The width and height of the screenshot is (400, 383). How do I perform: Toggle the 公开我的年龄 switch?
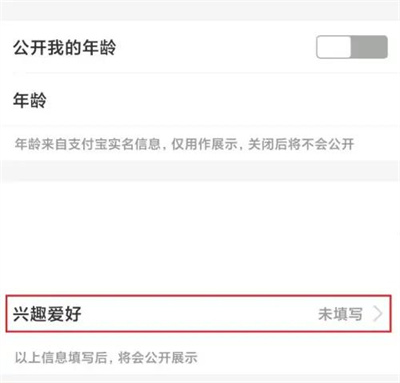point(352,47)
